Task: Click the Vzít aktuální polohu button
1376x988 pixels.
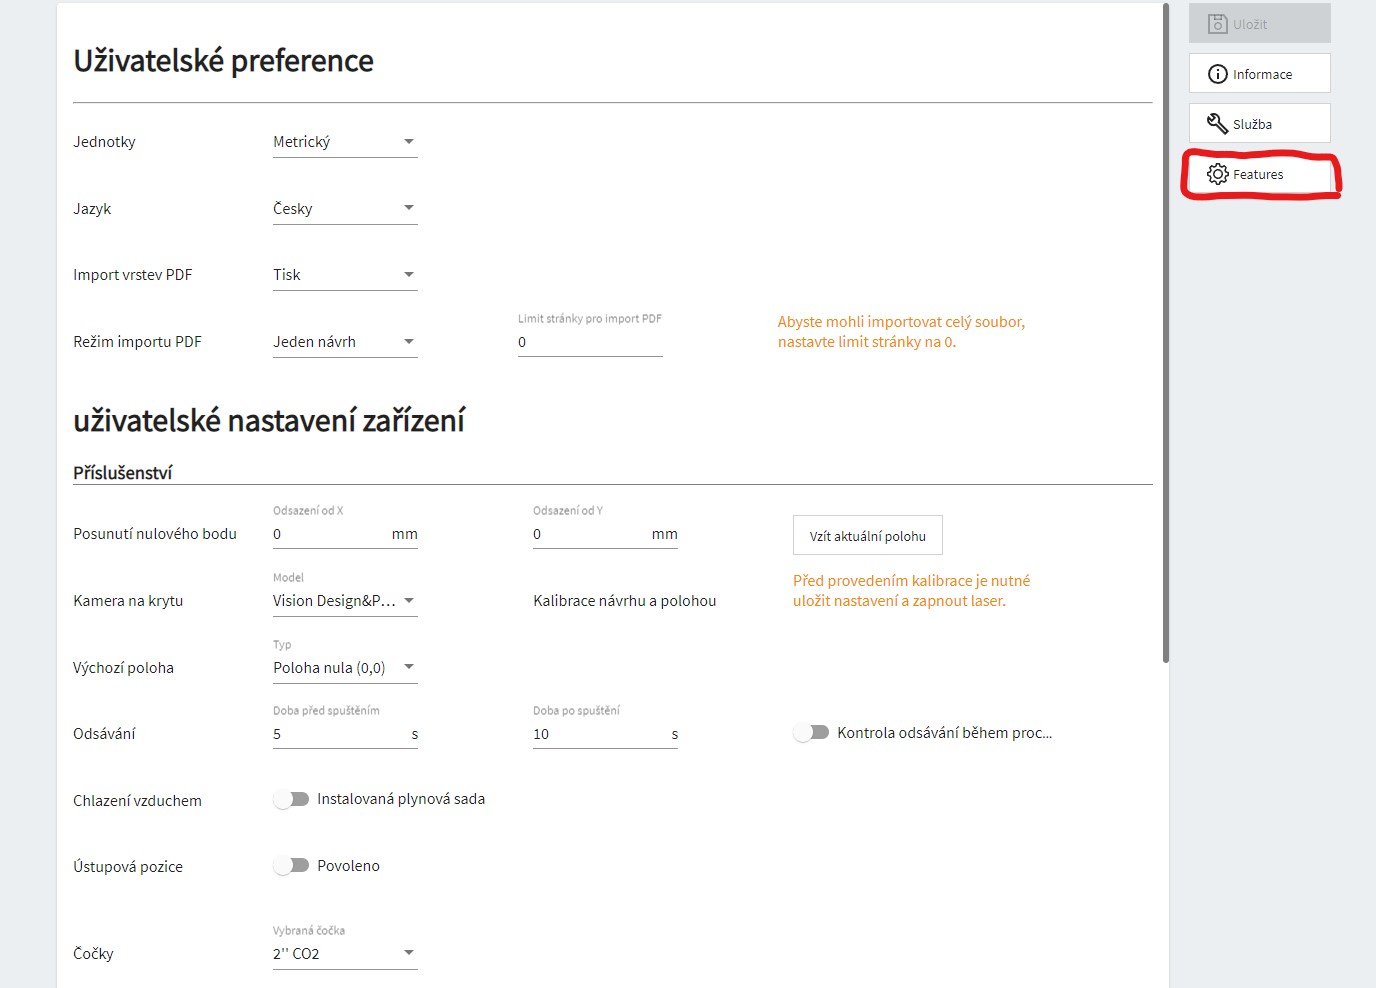Action: tap(867, 536)
